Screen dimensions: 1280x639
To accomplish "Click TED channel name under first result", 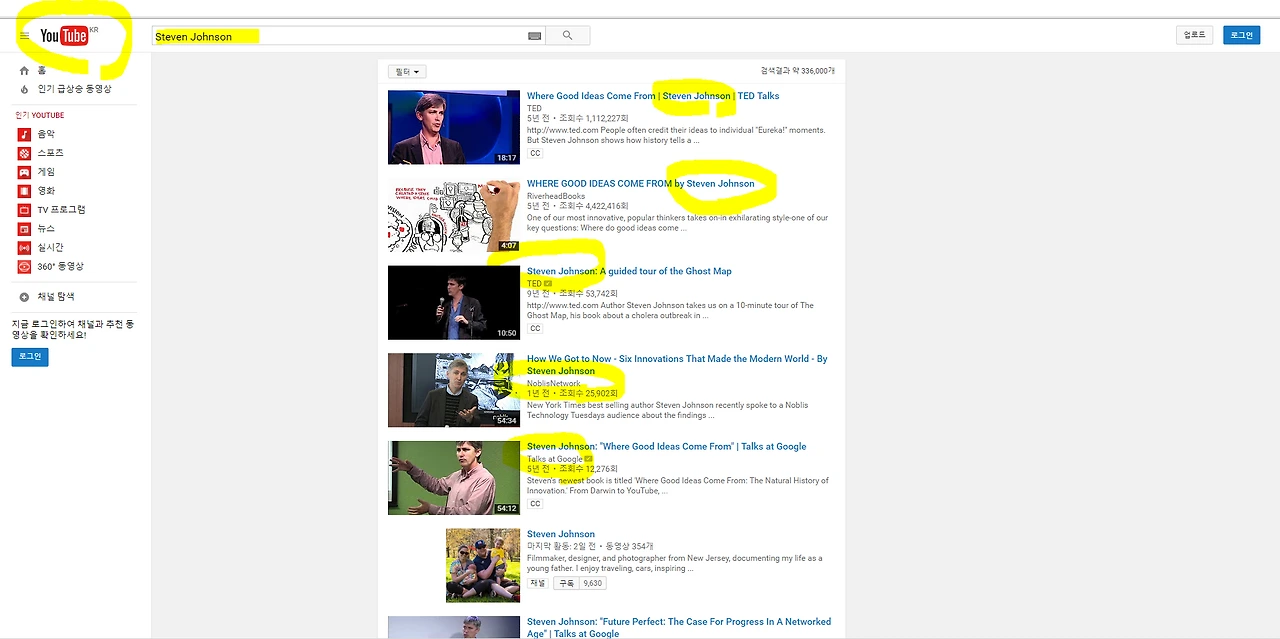I will click(x=534, y=108).
